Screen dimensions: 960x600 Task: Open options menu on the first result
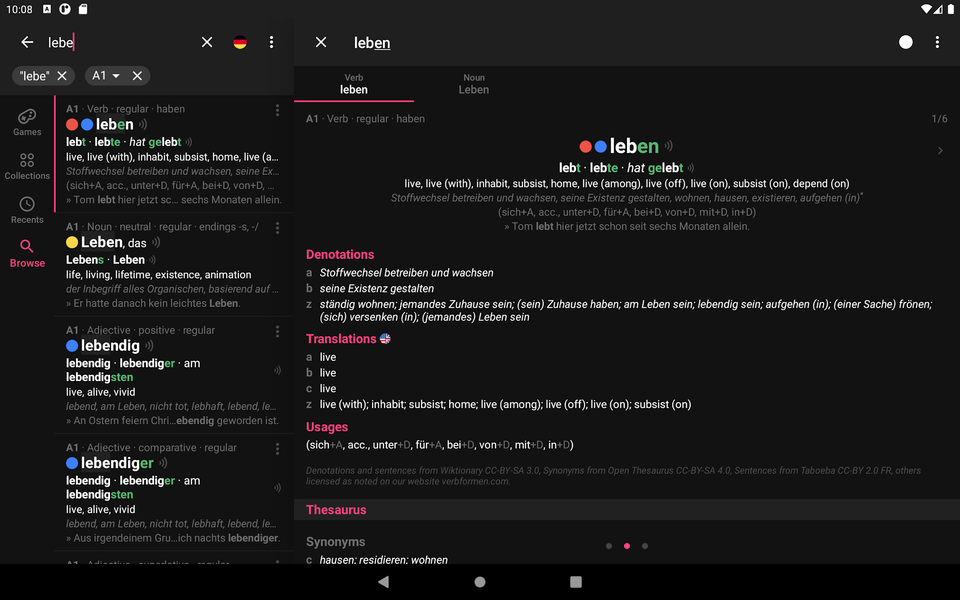point(277,110)
